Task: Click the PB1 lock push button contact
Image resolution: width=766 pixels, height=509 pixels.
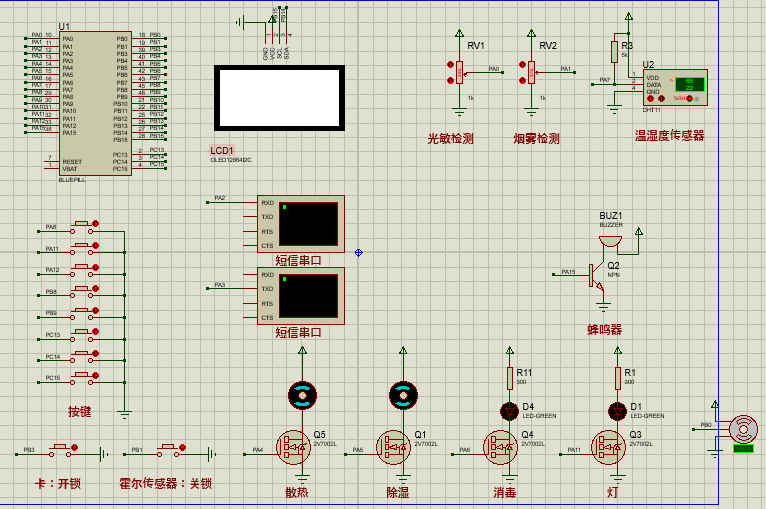Action: pos(169,451)
